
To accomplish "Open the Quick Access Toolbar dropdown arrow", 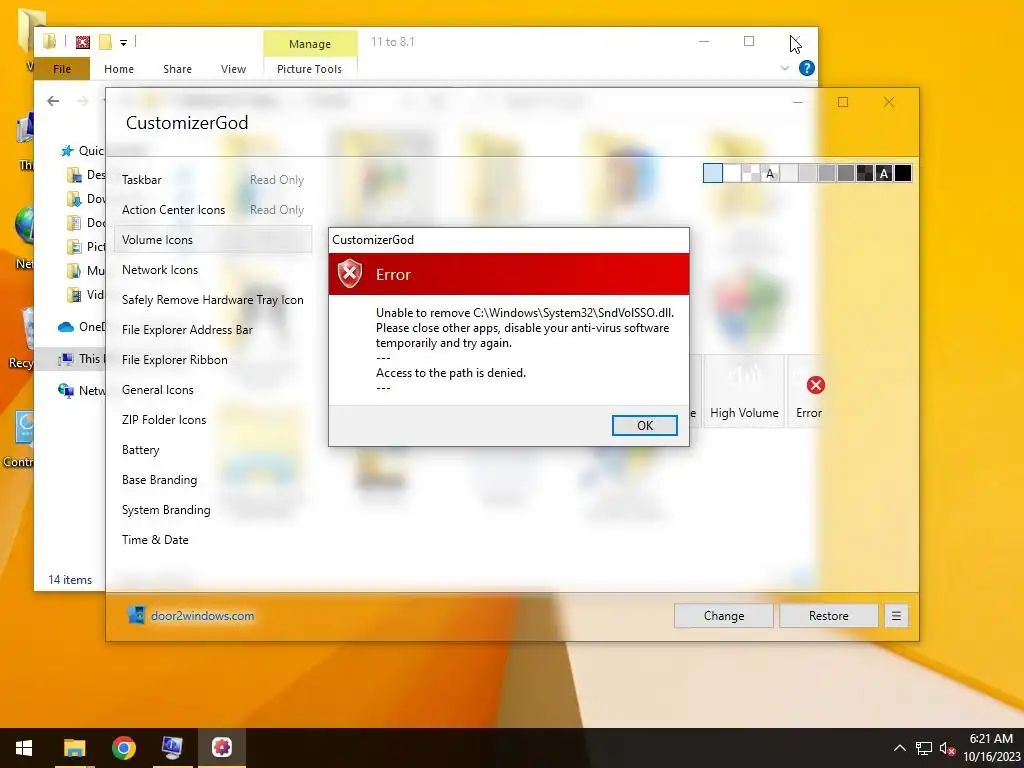I will (123, 43).
